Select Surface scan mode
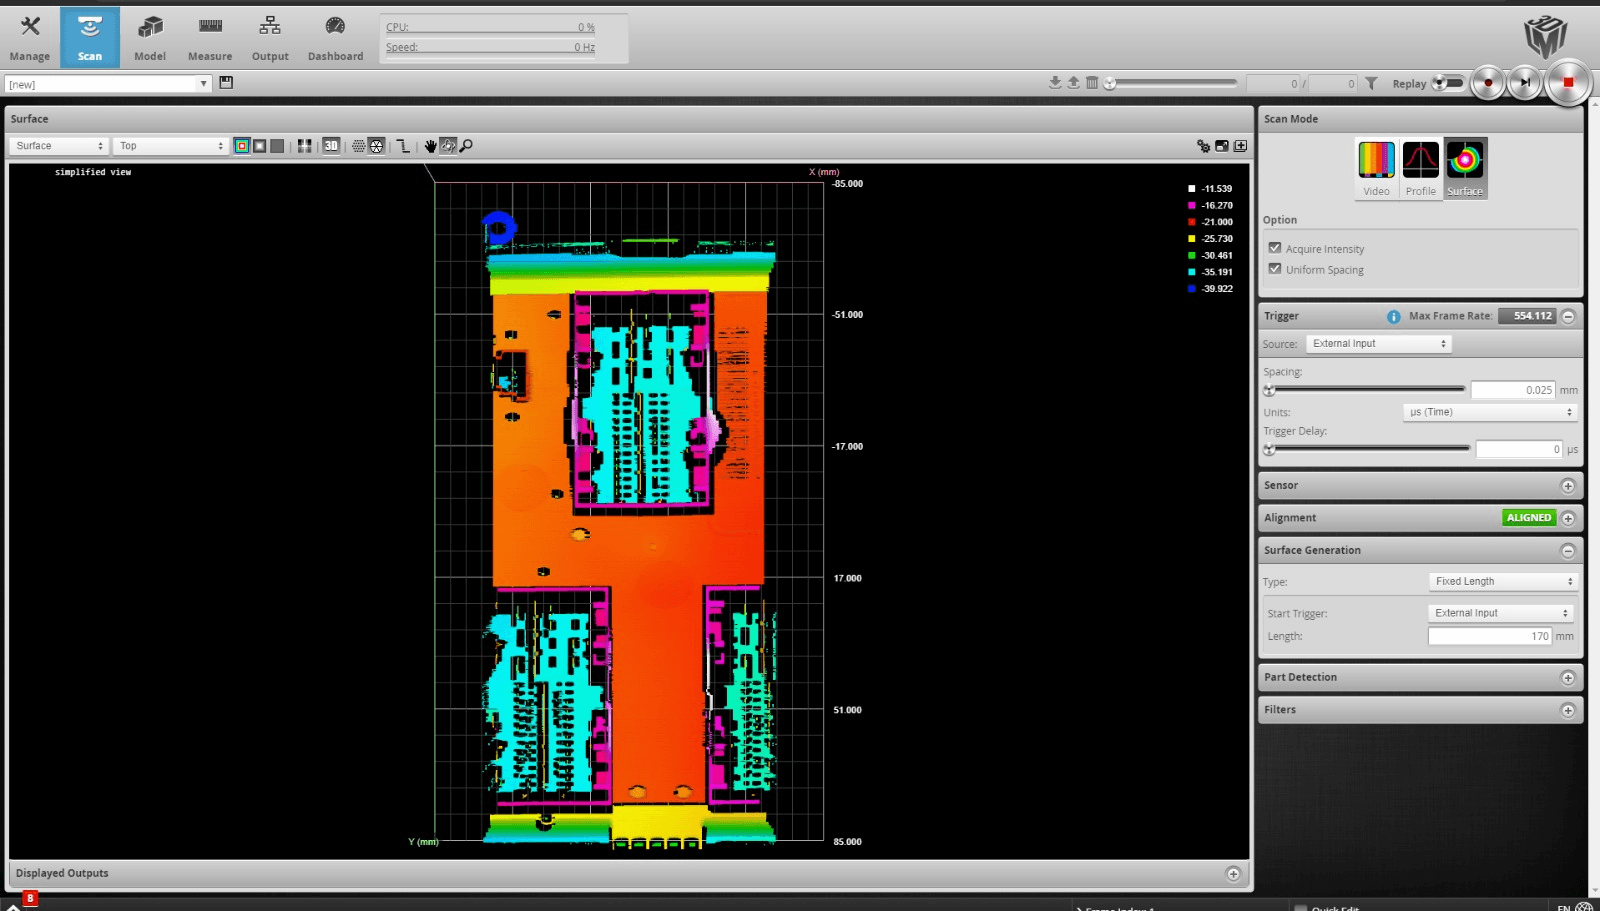1600x911 pixels. pos(1465,169)
